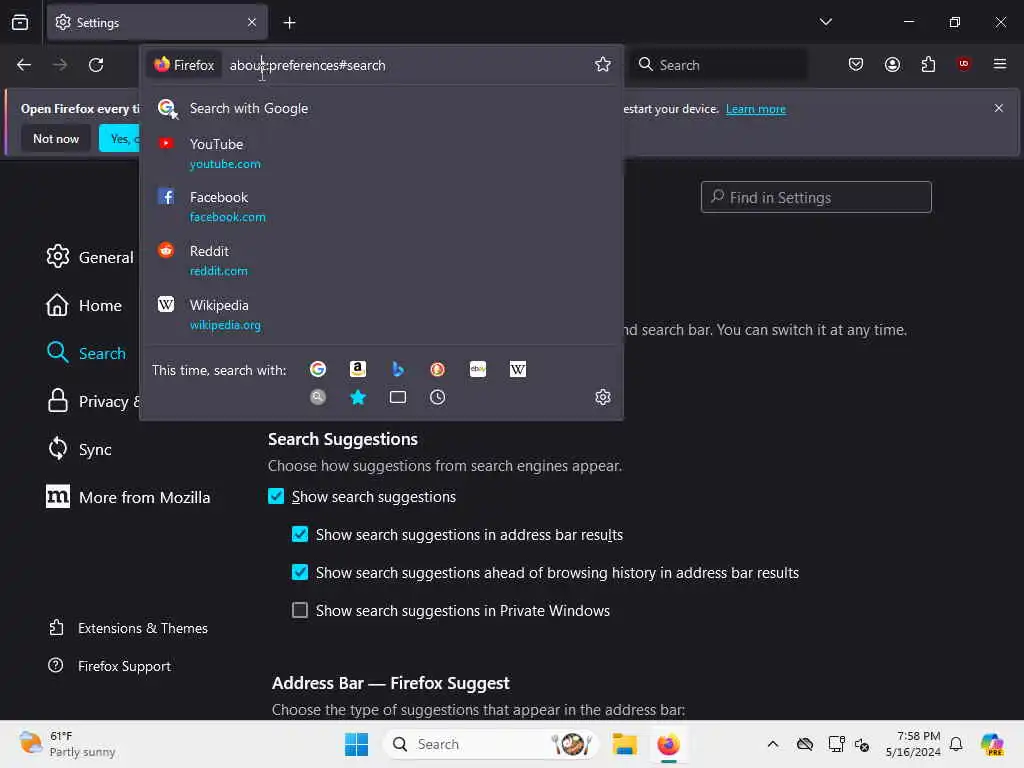The image size is (1024, 768).
Task: Open File Explorer from taskbar
Action: 624,744
